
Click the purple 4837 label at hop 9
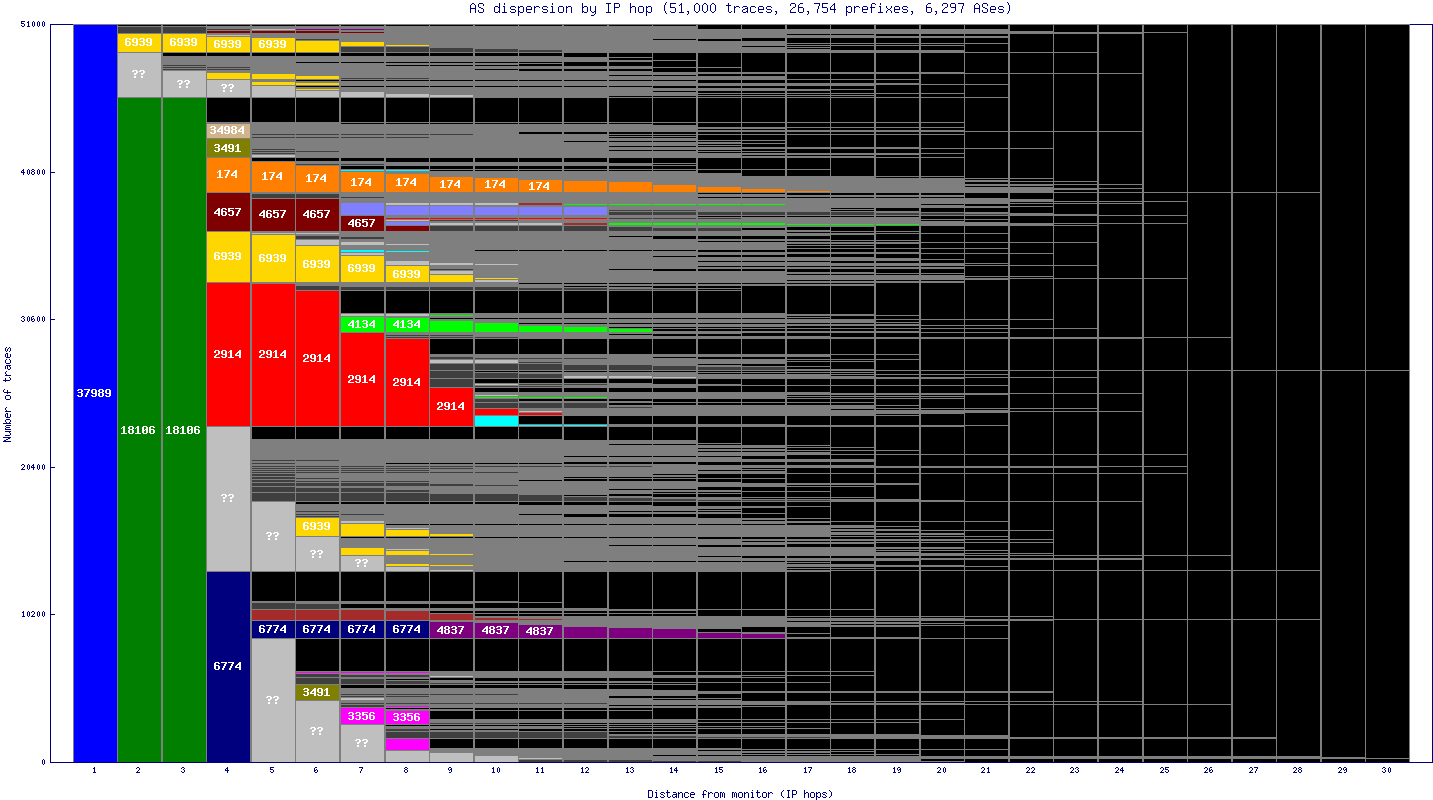451,630
